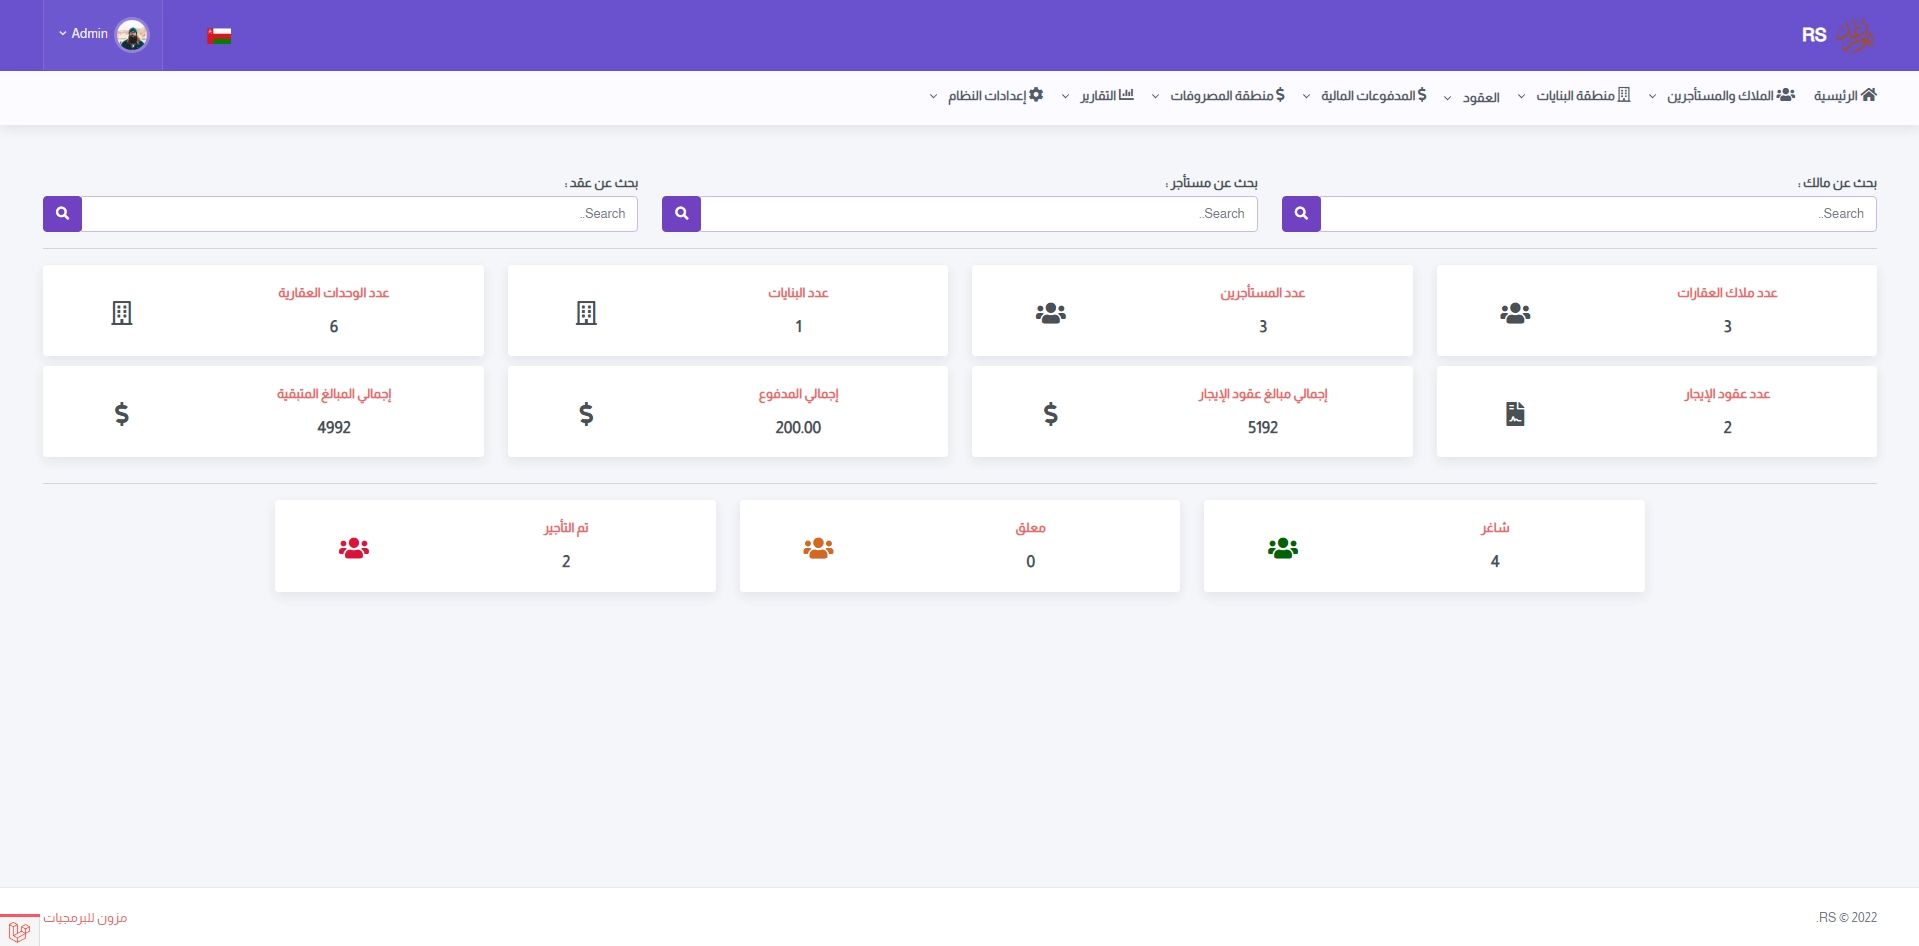Click the contract search input field
The height and width of the screenshot is (946, 1919).
pos(359,214)
